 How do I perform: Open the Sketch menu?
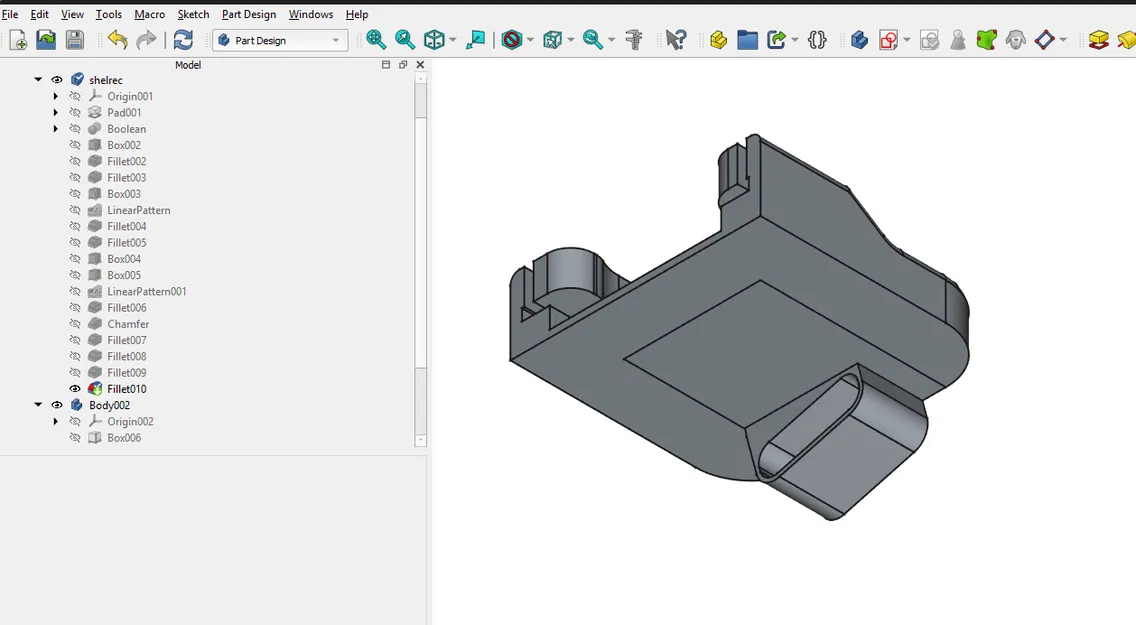[x=193, y=14]
